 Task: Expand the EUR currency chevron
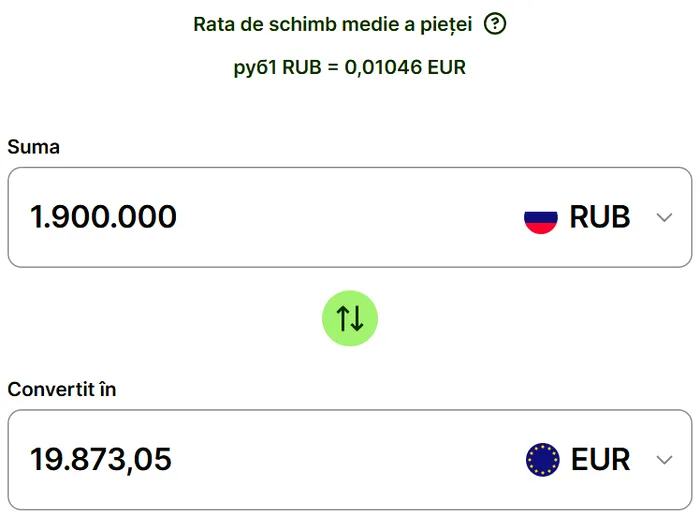(x=664, y=460)
